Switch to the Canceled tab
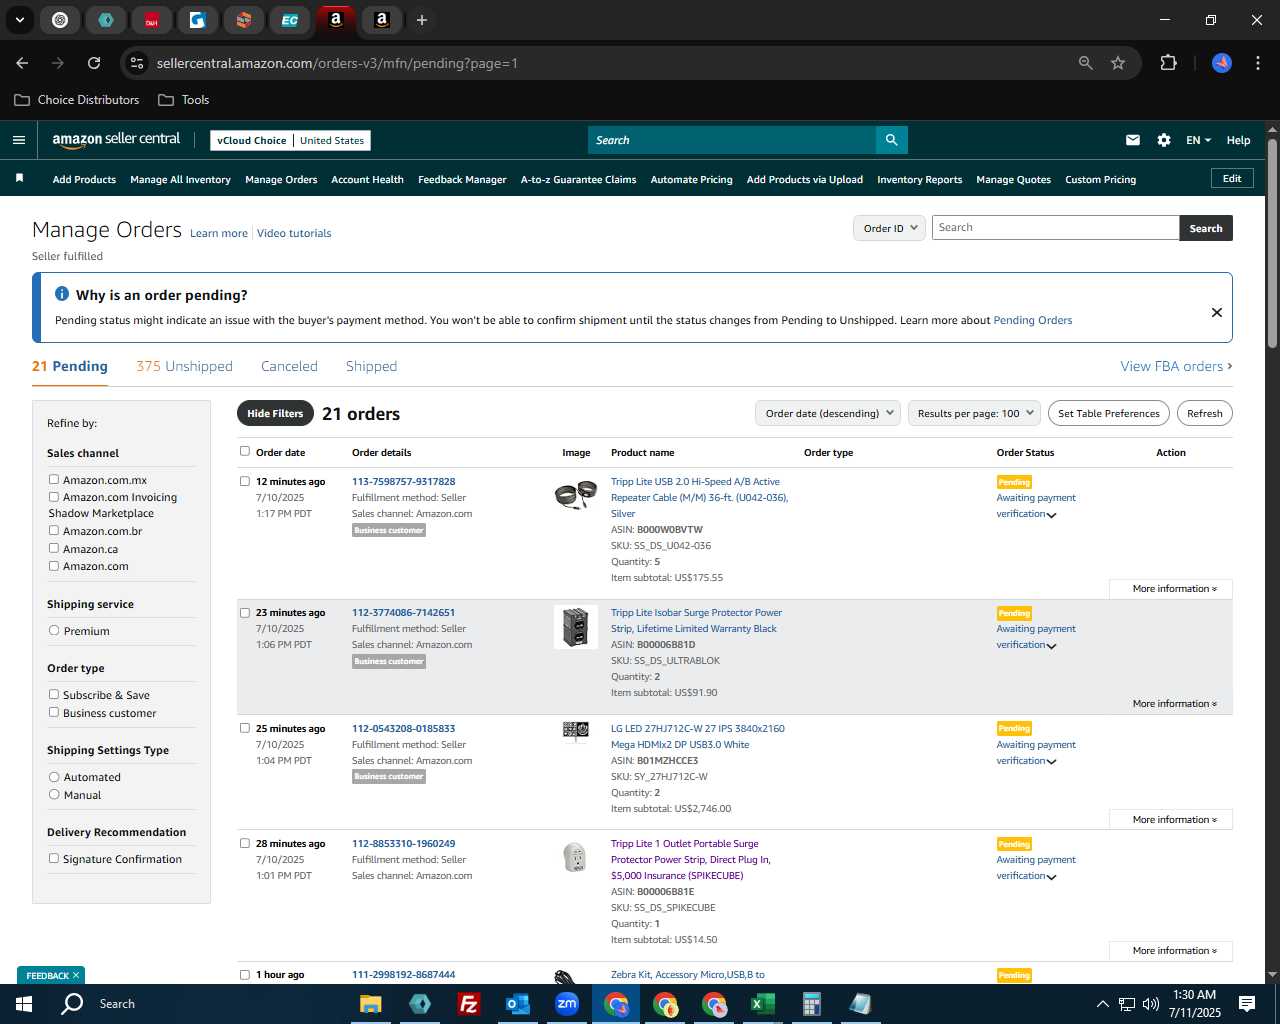Image resolution: width=1280 pixels, height=1024 pixels. click(289, 366)
